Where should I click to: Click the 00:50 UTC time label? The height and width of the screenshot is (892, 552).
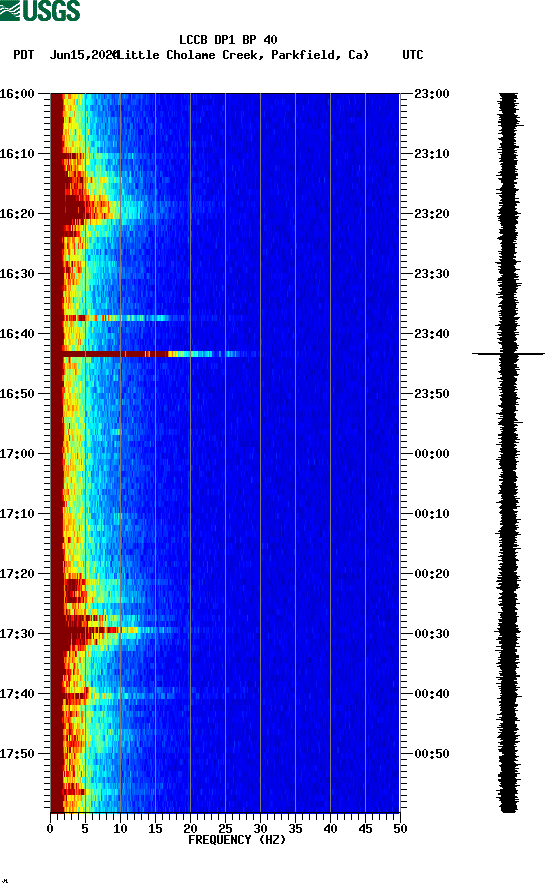432,754
